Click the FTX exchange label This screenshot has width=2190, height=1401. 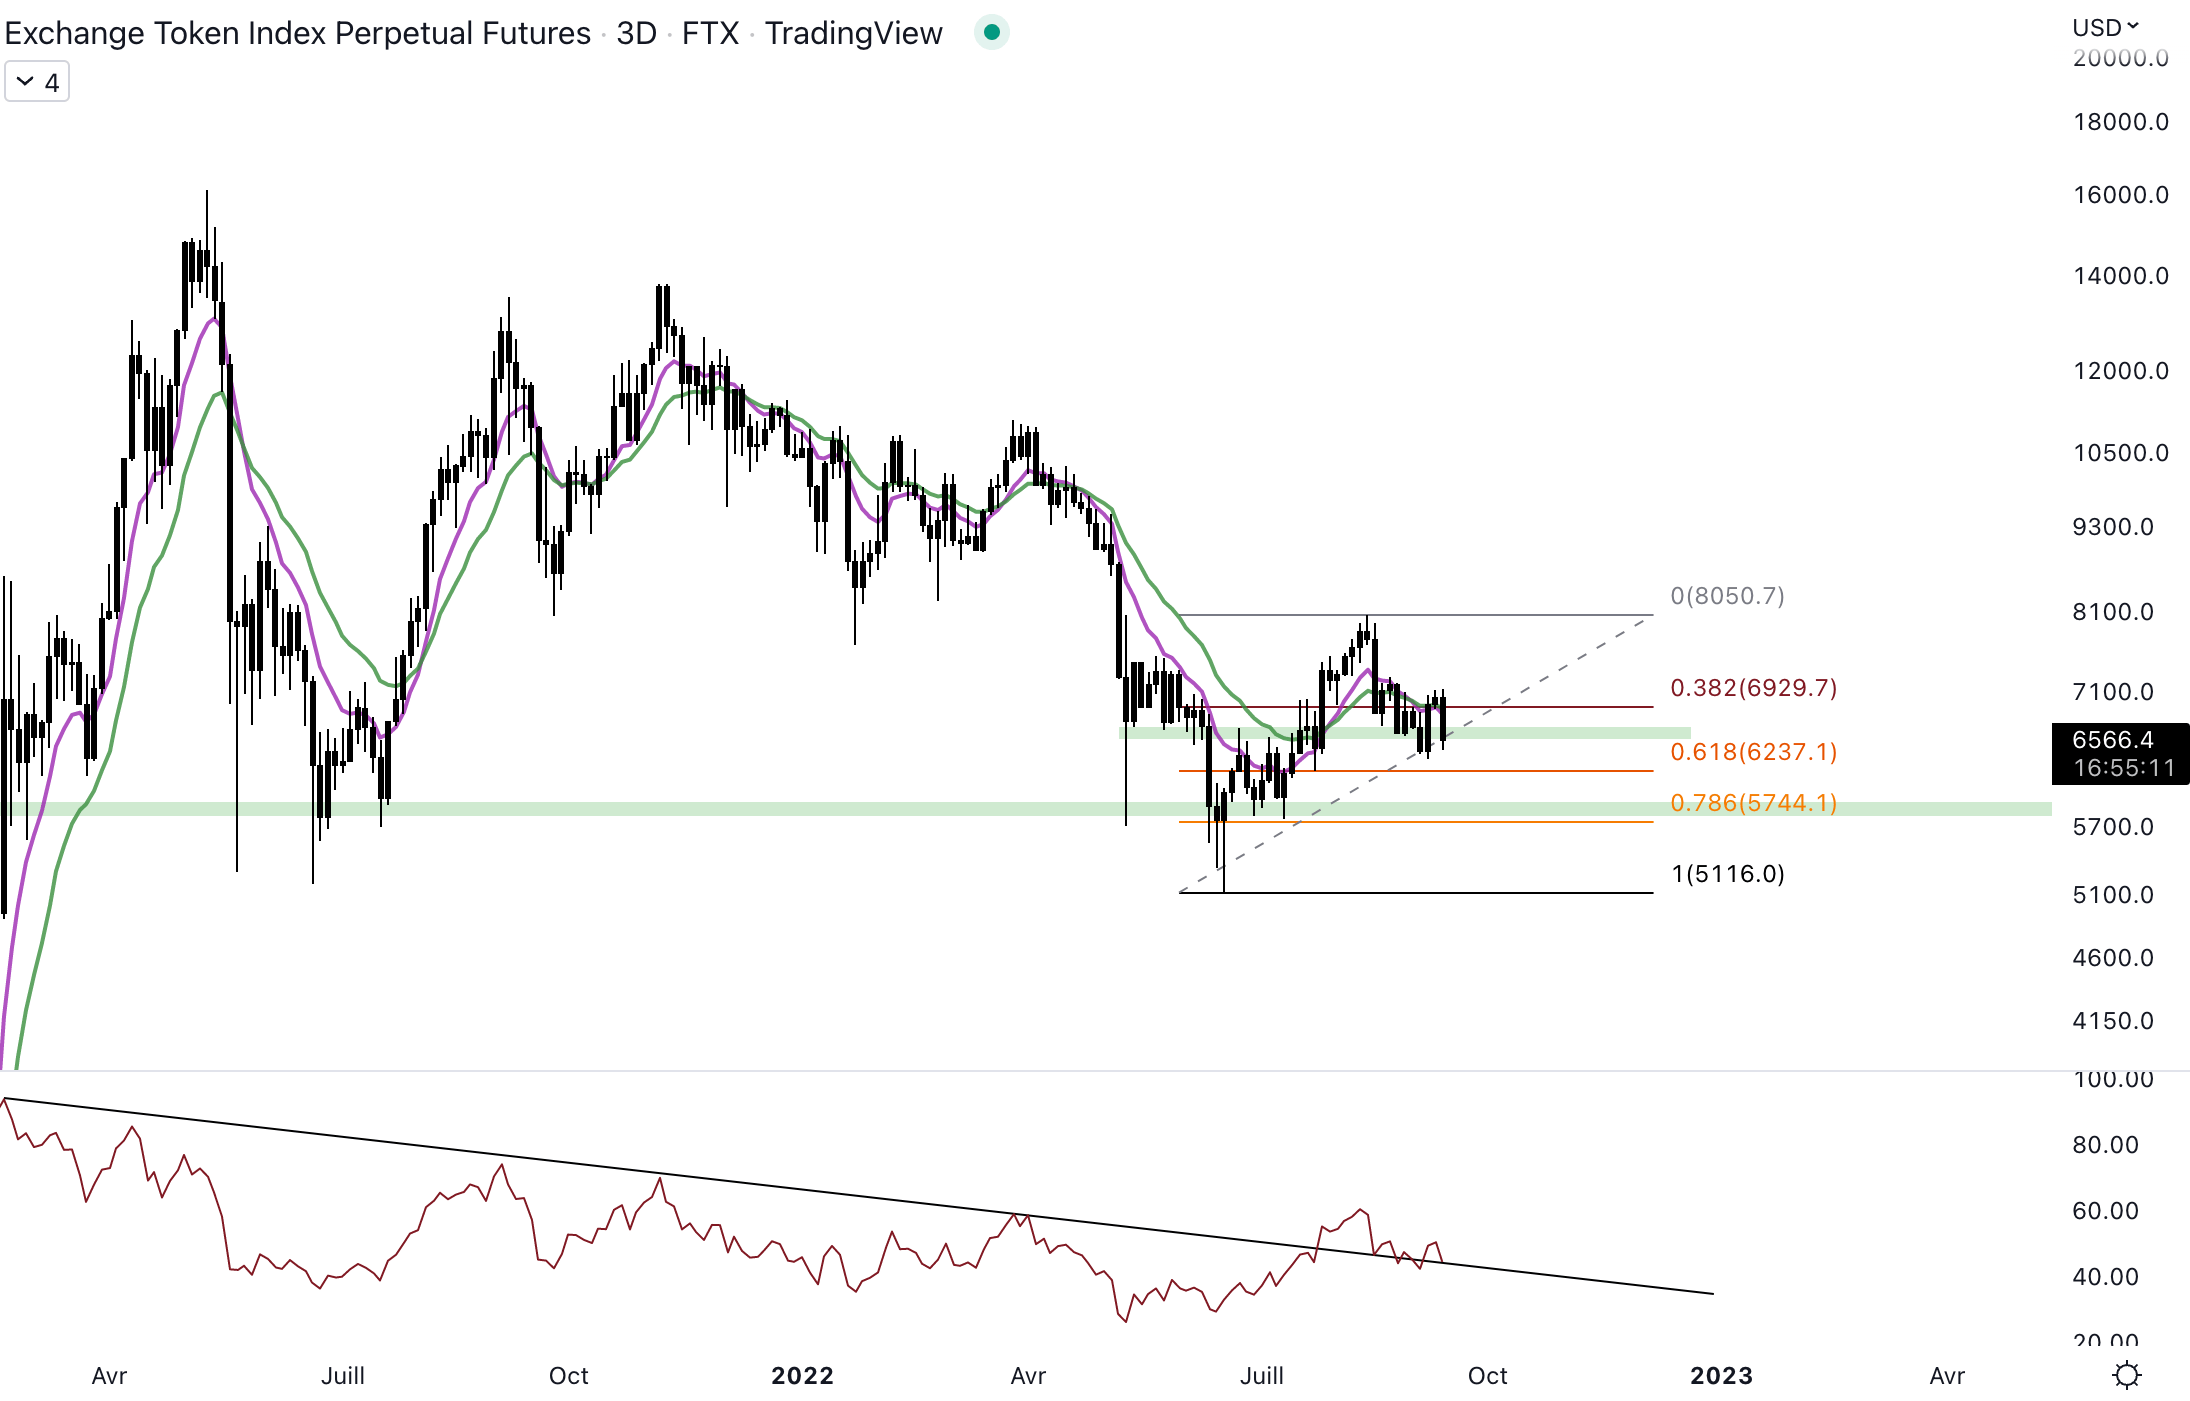710,33
